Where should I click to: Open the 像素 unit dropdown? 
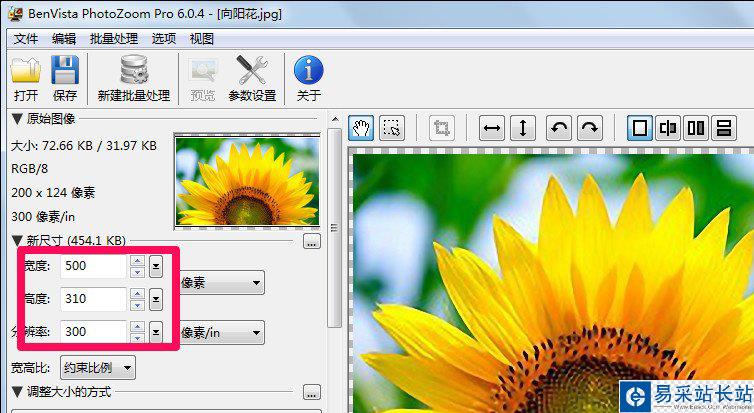[222, 283]
